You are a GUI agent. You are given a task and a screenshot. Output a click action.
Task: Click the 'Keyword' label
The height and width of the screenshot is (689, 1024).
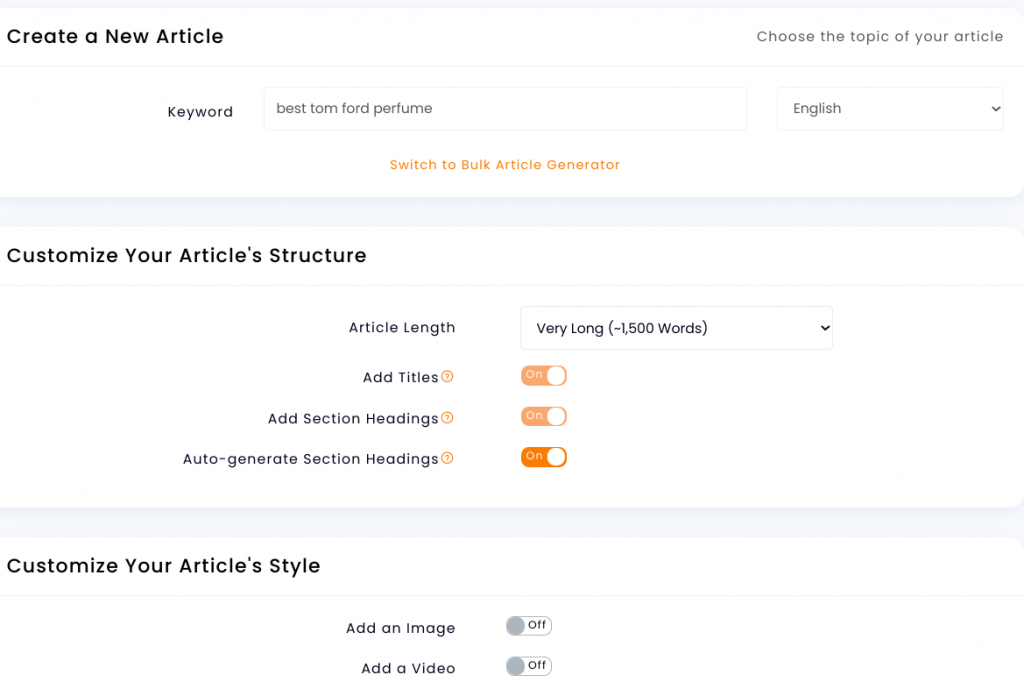coord(200,112)
